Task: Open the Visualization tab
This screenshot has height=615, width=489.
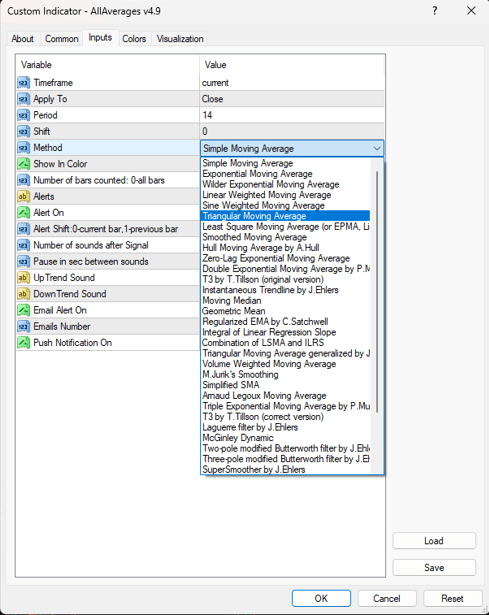Action: pyautogui.click(x=180, y=39)
